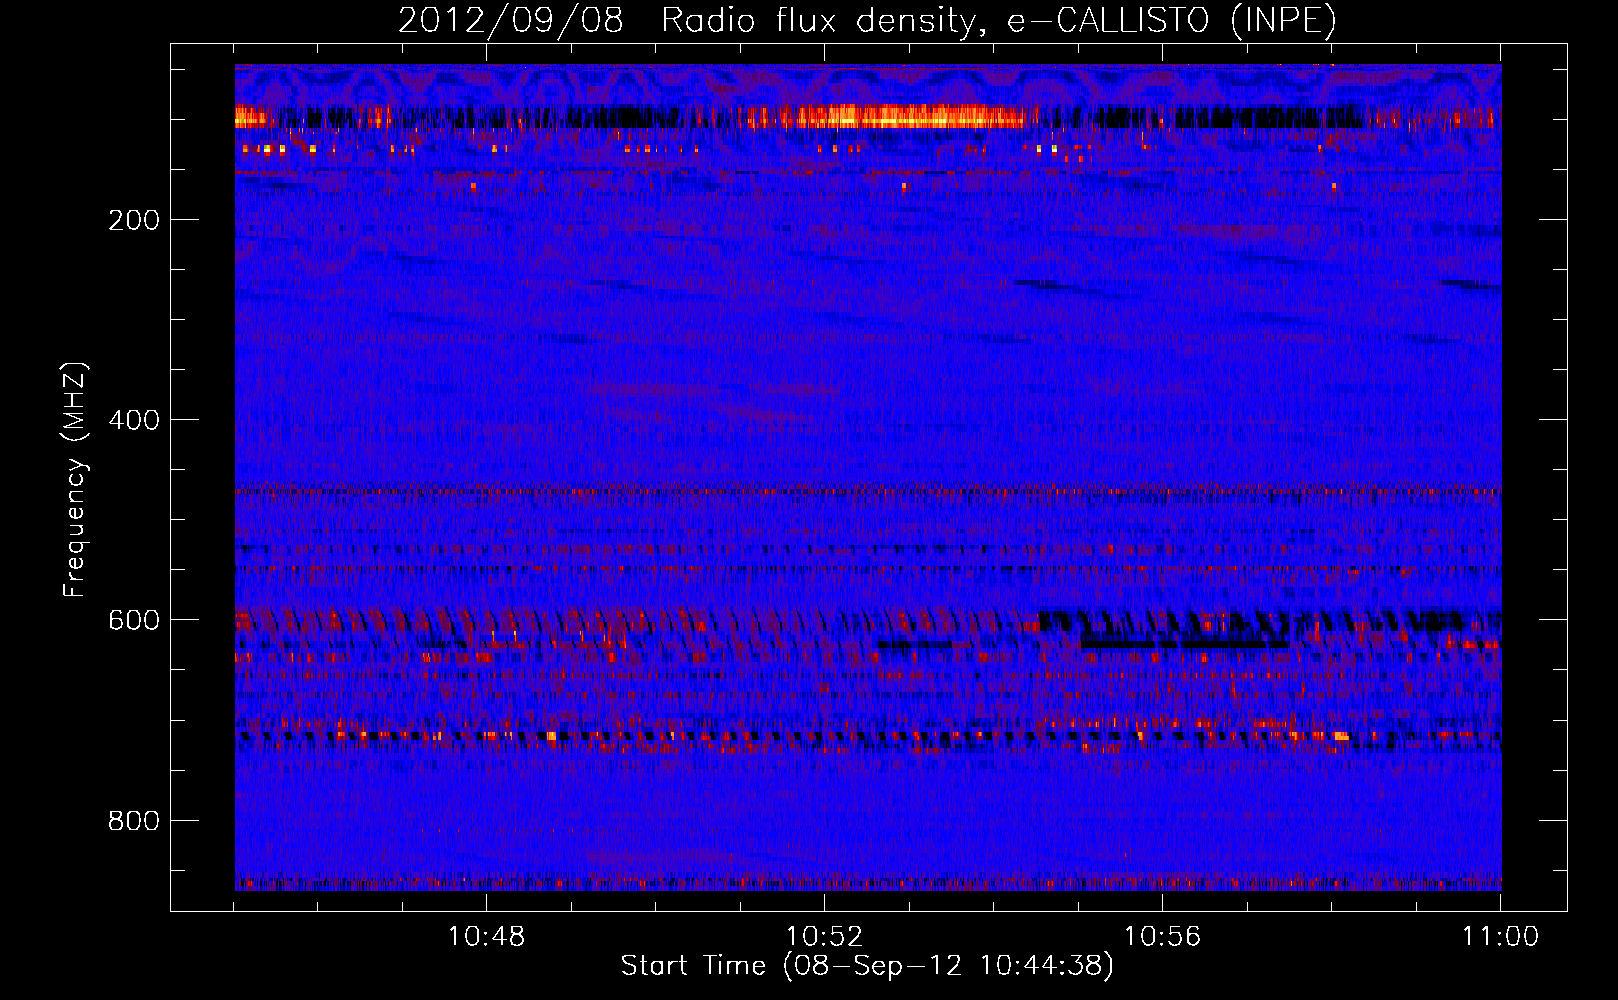Click the 200 frequency tick label

click(134, 220)
